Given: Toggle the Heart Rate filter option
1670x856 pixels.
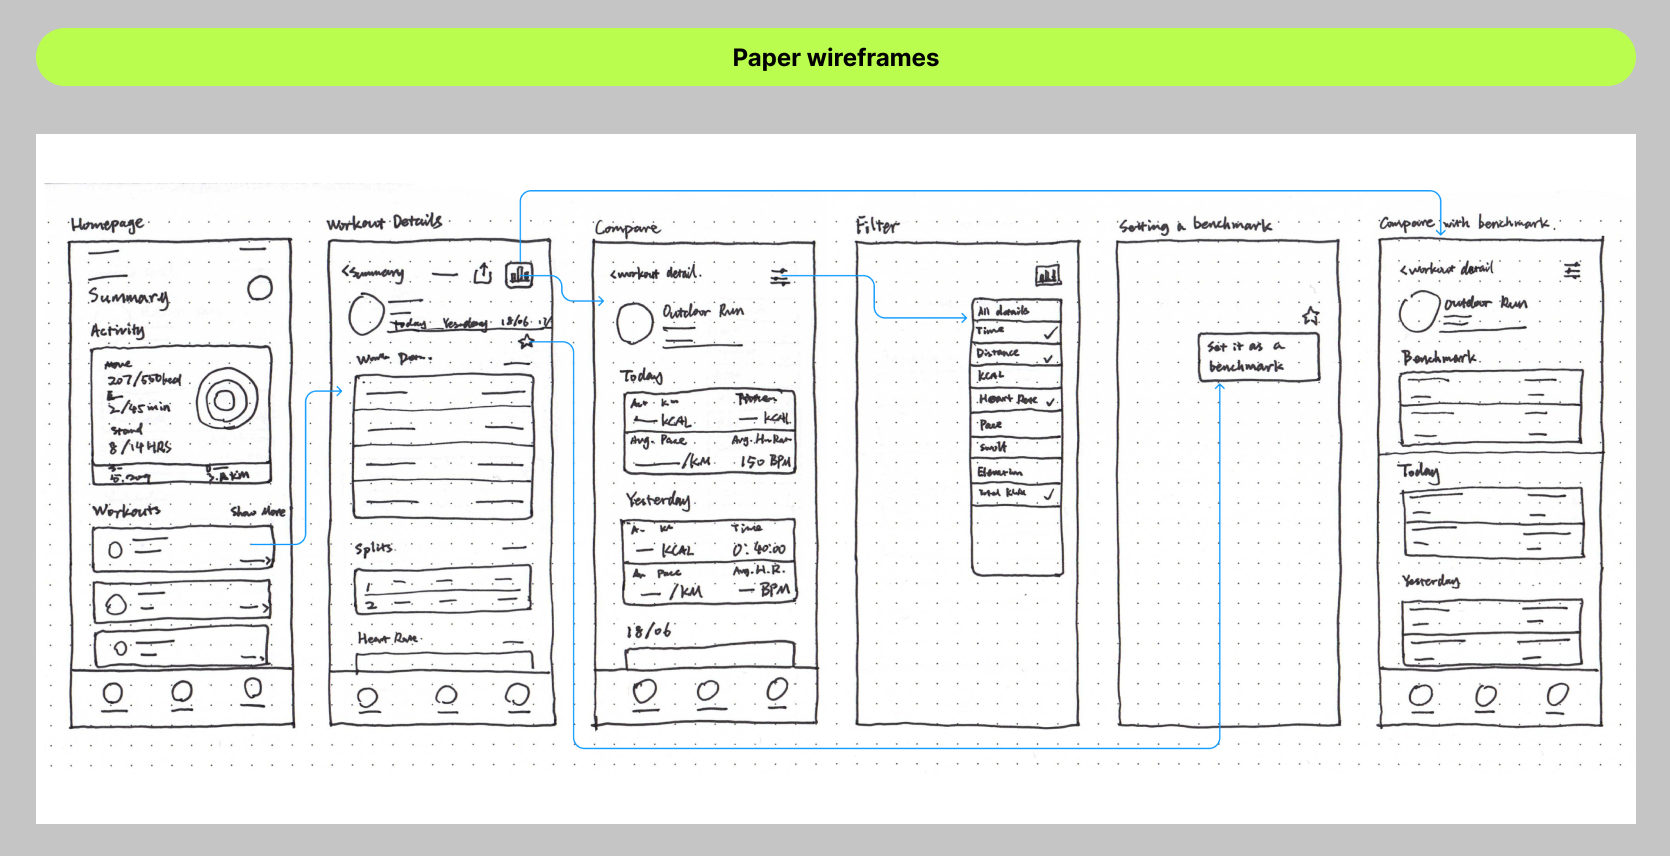Looking at the screenshot, I should click(1017, 399).
